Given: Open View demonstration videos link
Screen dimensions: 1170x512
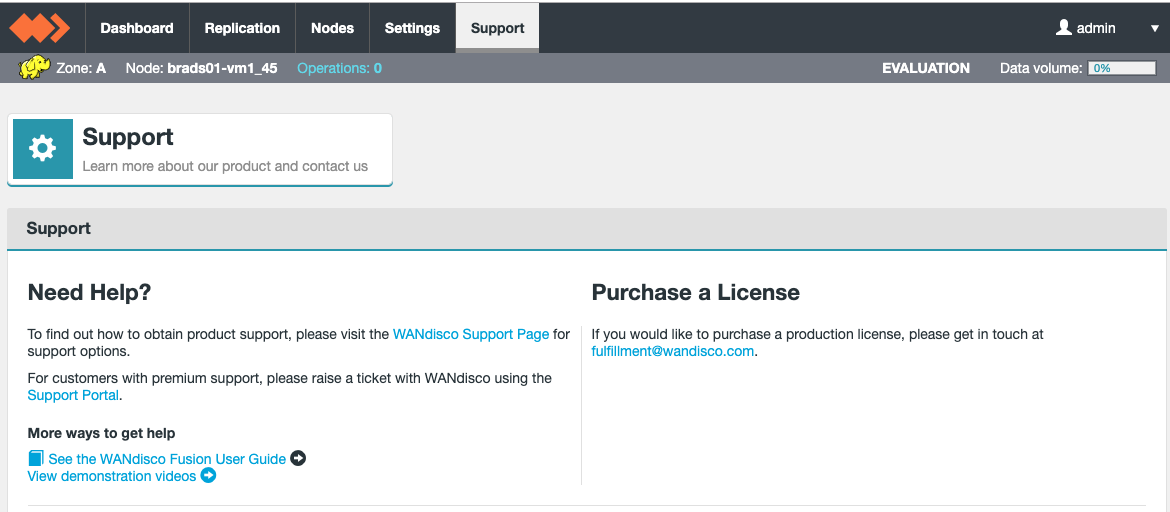Looking at the screenshot, I should pos(112,476).
